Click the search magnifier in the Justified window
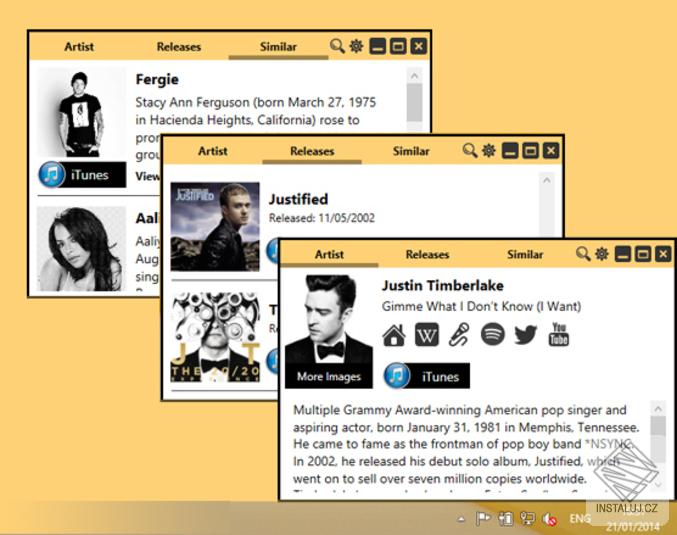The image size is (677, 535). 470,150
